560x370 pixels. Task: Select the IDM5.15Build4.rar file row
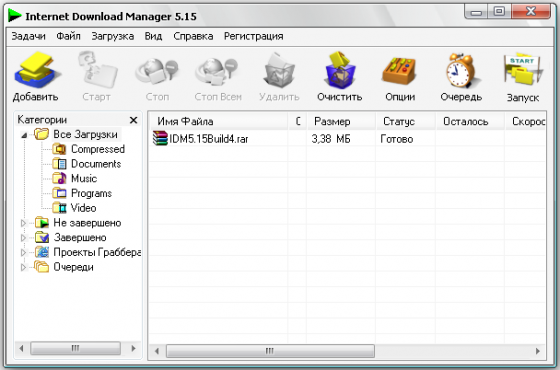click(x=346, y=139)
